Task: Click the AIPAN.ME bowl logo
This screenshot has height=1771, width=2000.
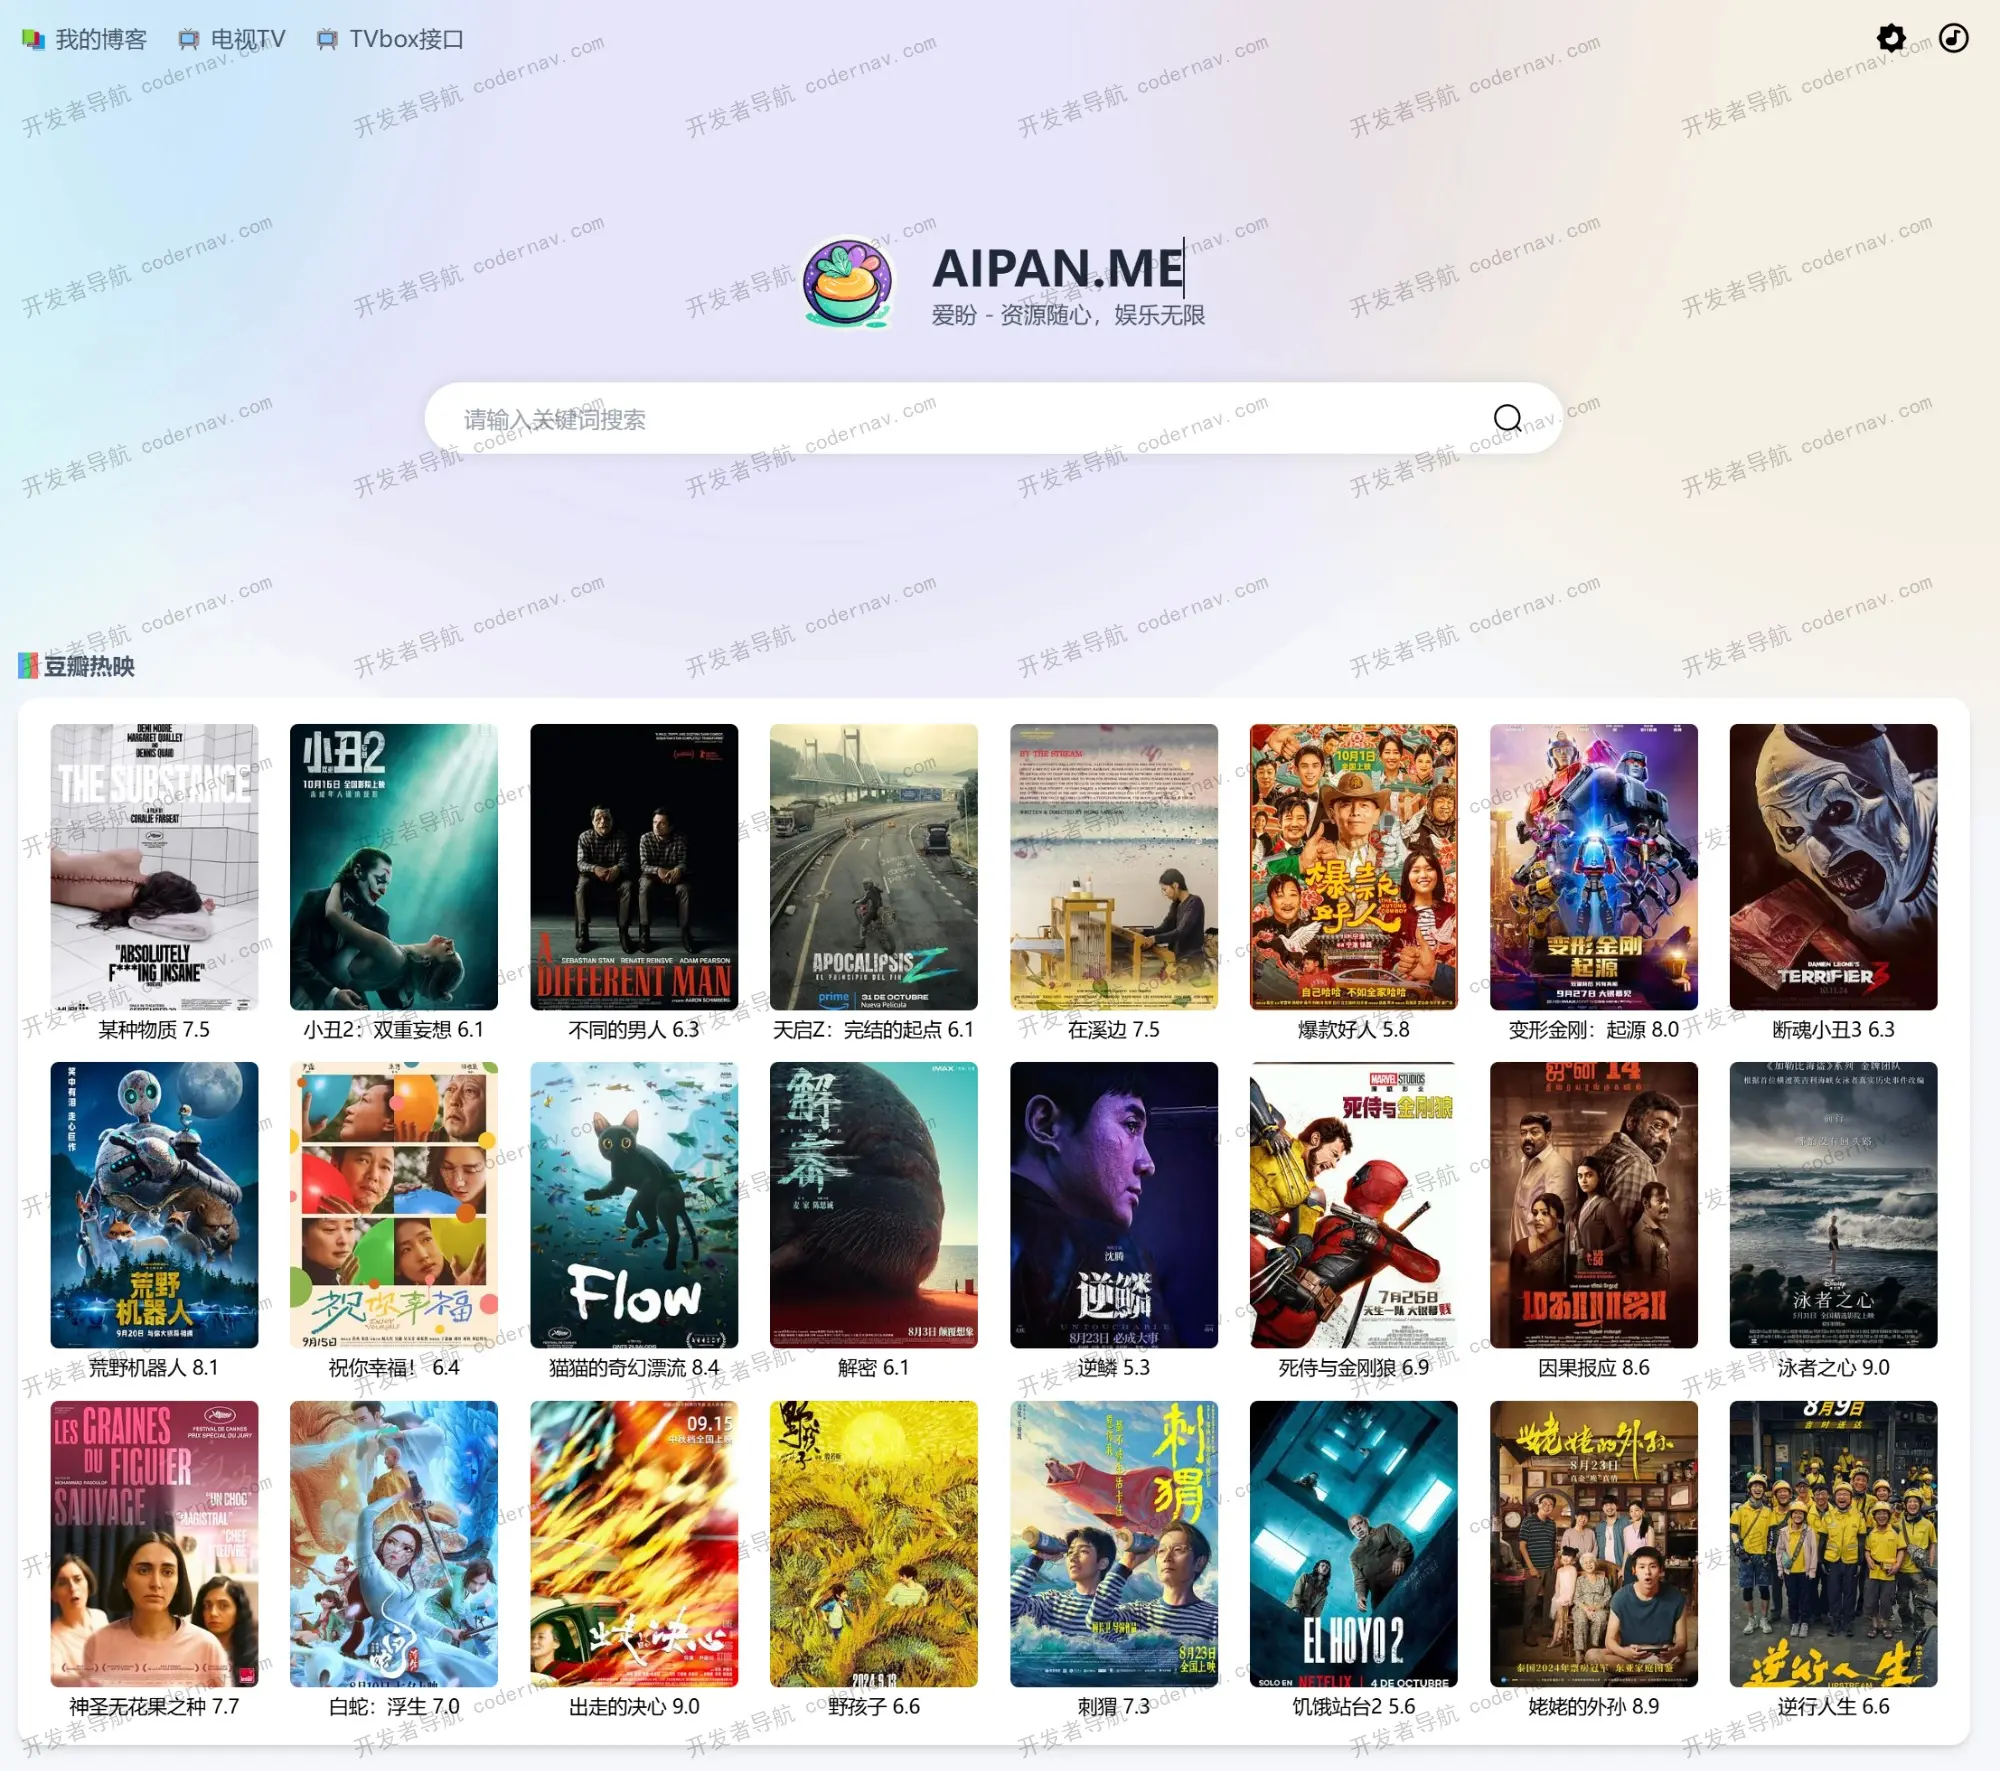Action: [x=848, y=282]
